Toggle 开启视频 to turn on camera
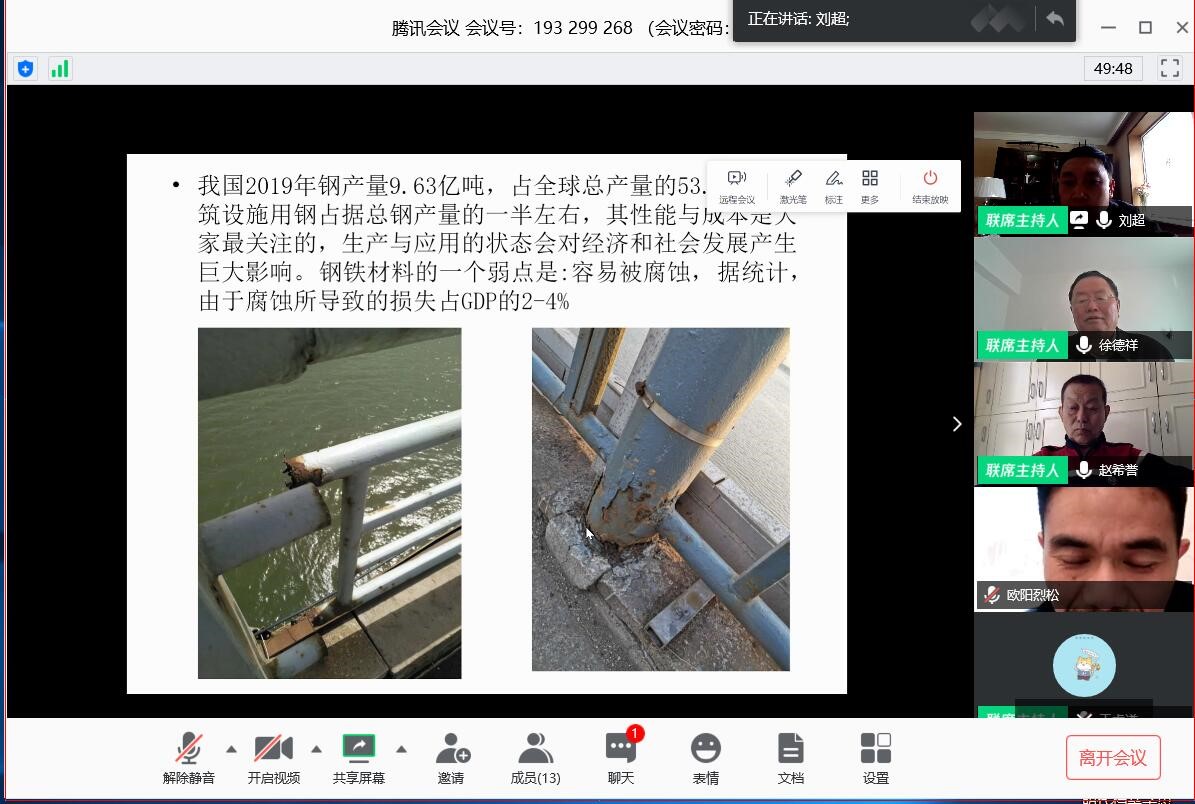The width and height of the screenshot is (1195, 804). point(273,758)
